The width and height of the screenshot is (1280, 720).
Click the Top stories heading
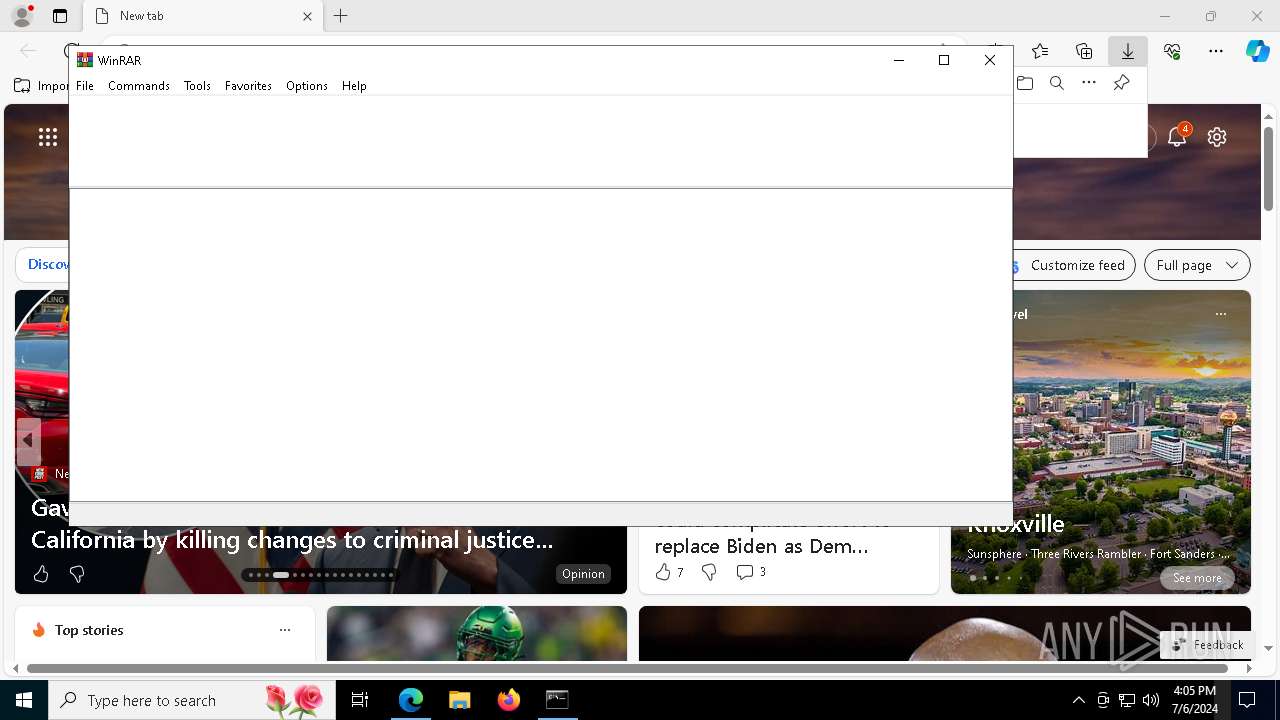[x=89, y=630]
